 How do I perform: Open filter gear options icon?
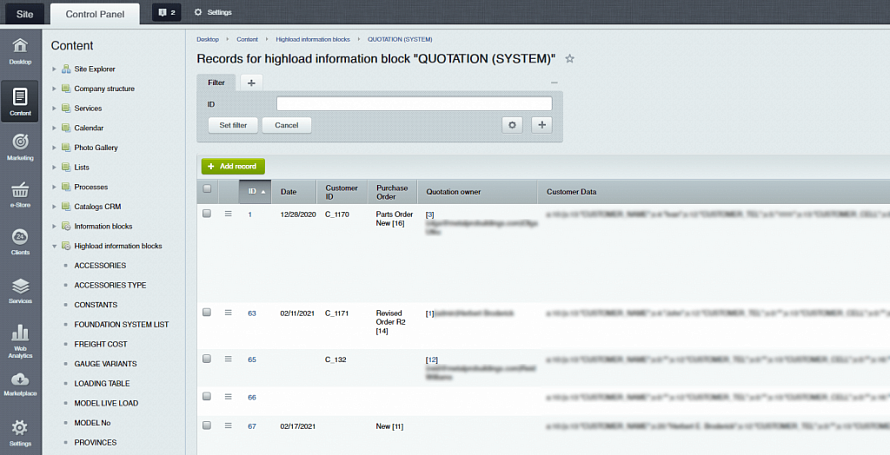(513, 125)
